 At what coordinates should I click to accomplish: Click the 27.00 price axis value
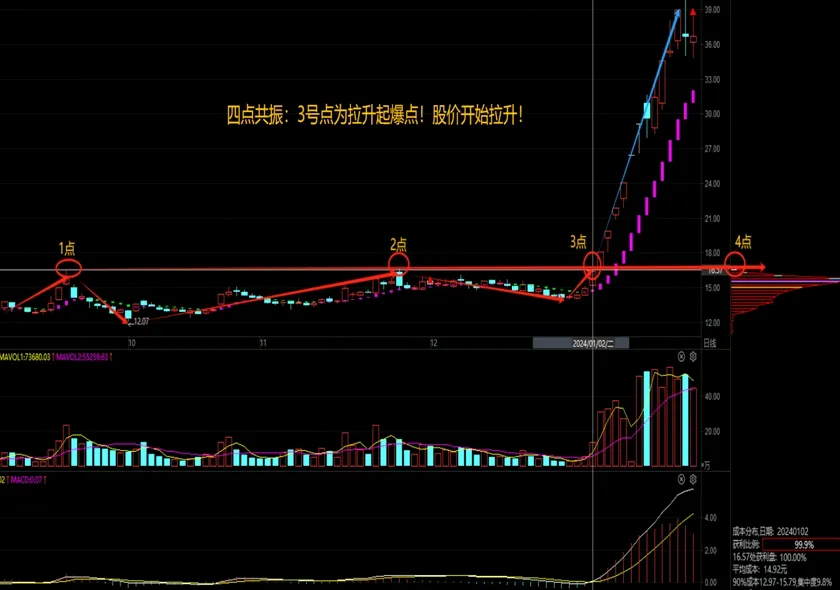[712, 148]
